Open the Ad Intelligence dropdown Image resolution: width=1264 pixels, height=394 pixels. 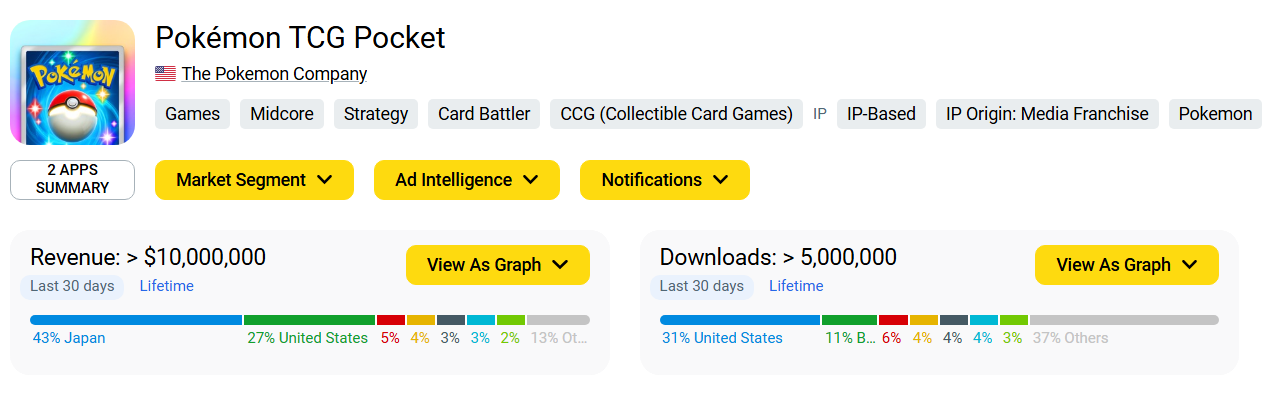click(x=467, y=180)
